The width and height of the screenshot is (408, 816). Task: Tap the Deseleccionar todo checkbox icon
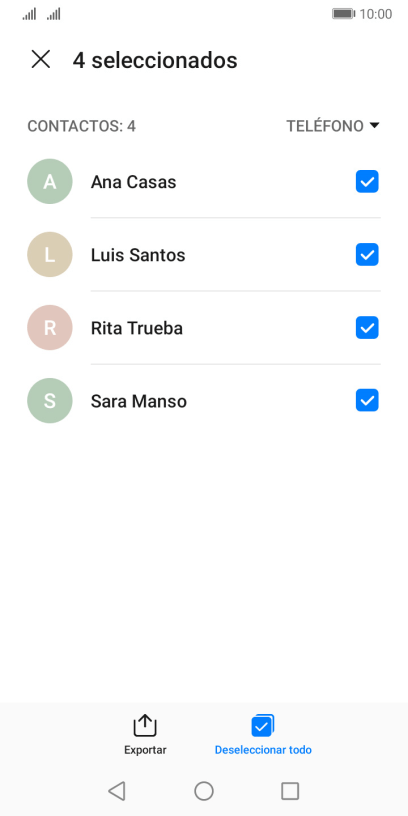pos(263,726)
